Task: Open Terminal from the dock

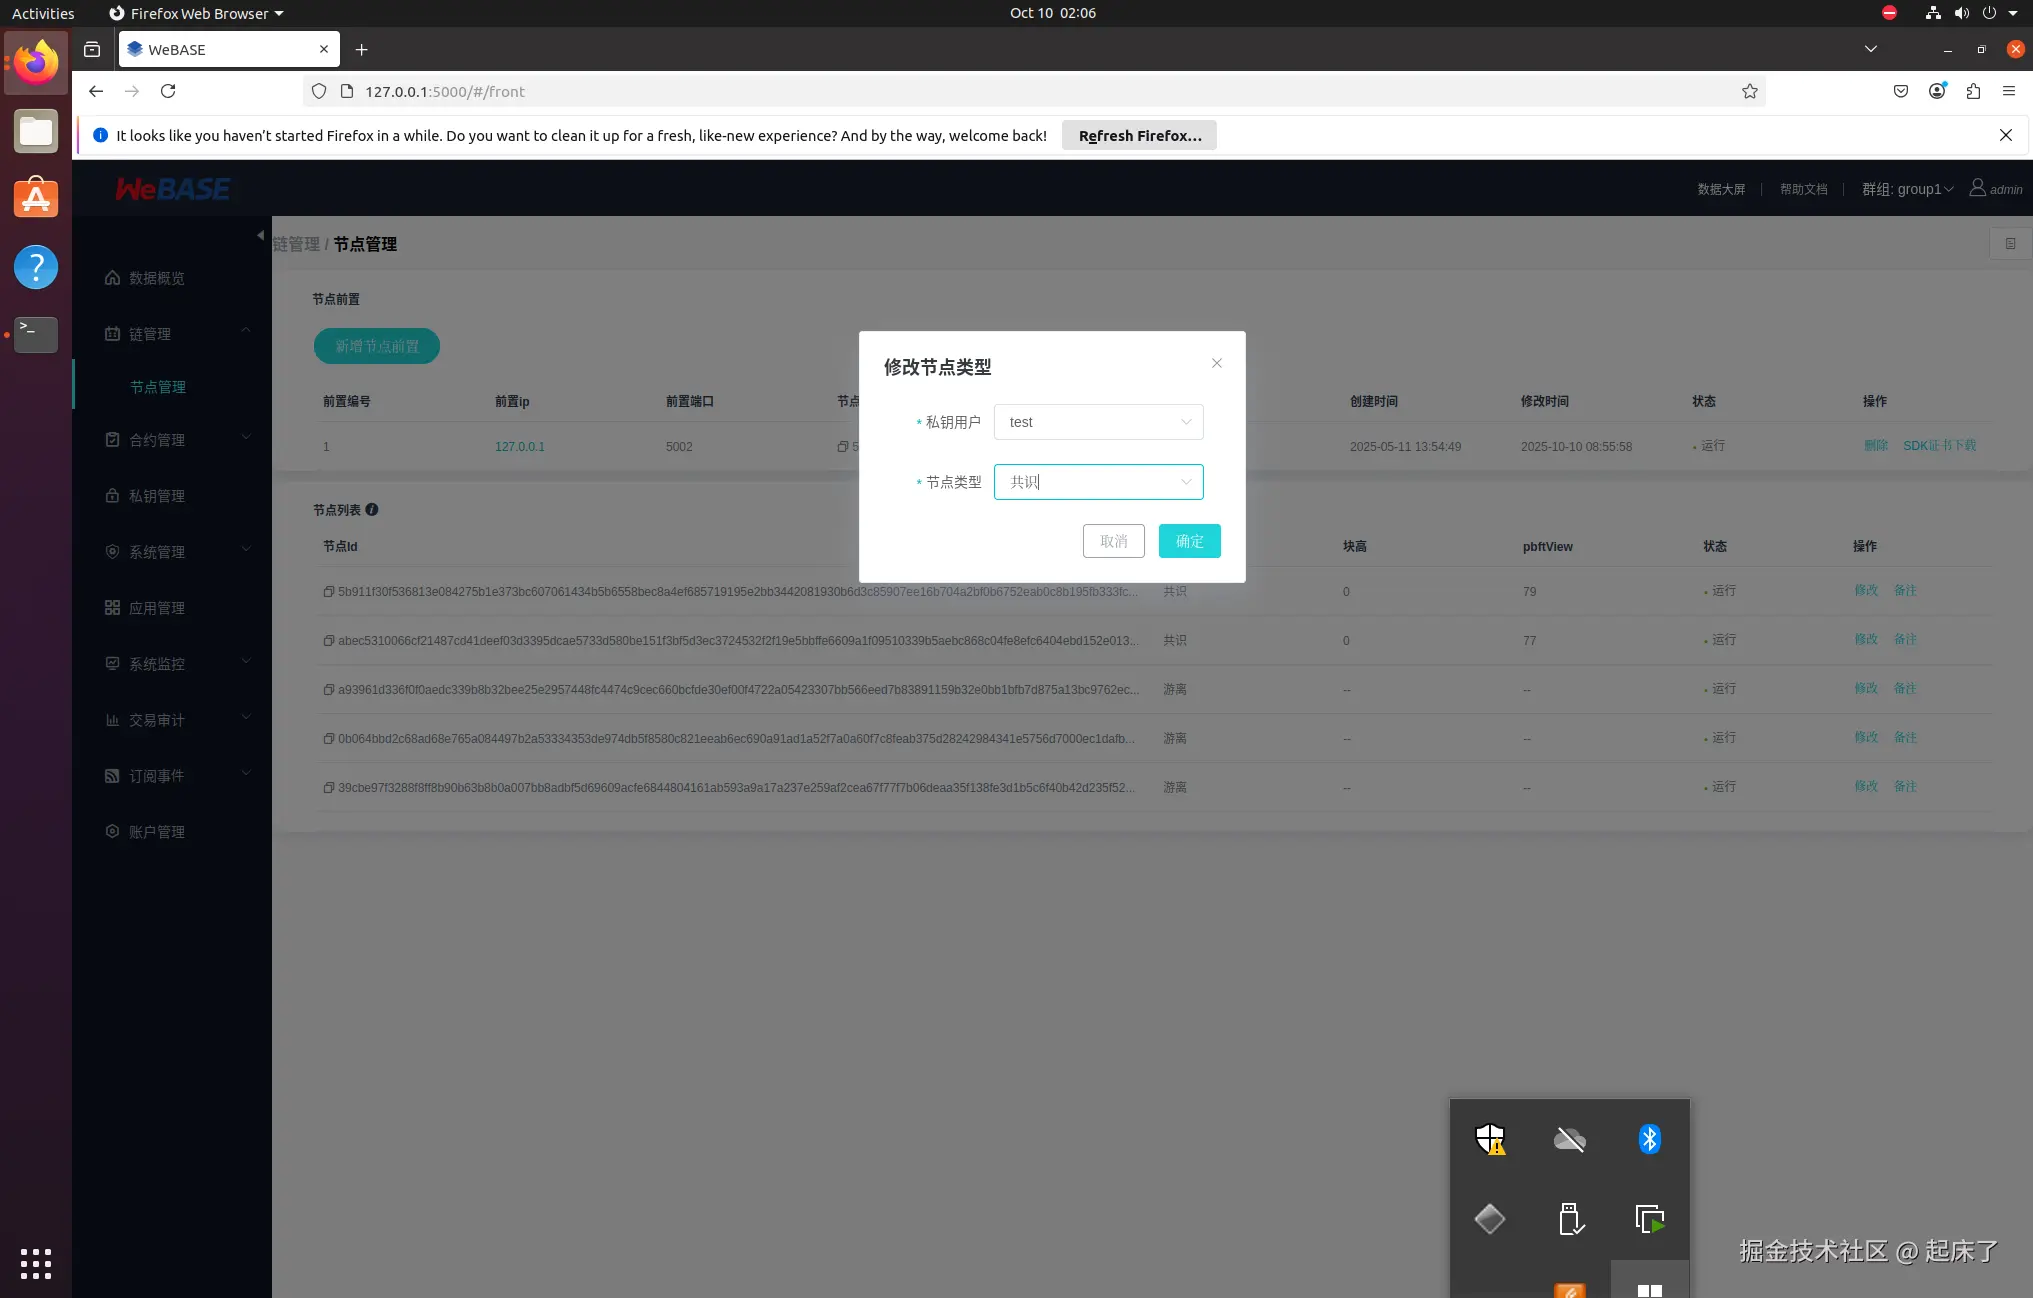Action: 36,334
